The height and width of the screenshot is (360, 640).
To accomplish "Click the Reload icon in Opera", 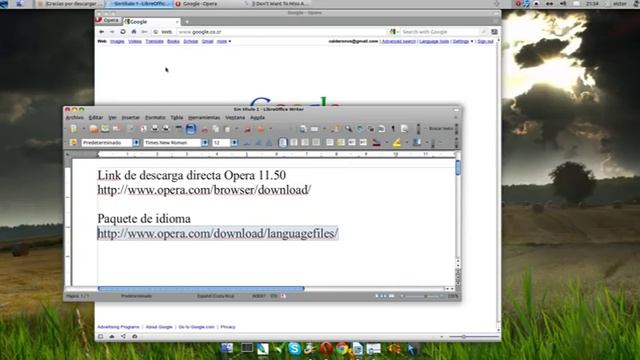I will [x=123, y=32].
